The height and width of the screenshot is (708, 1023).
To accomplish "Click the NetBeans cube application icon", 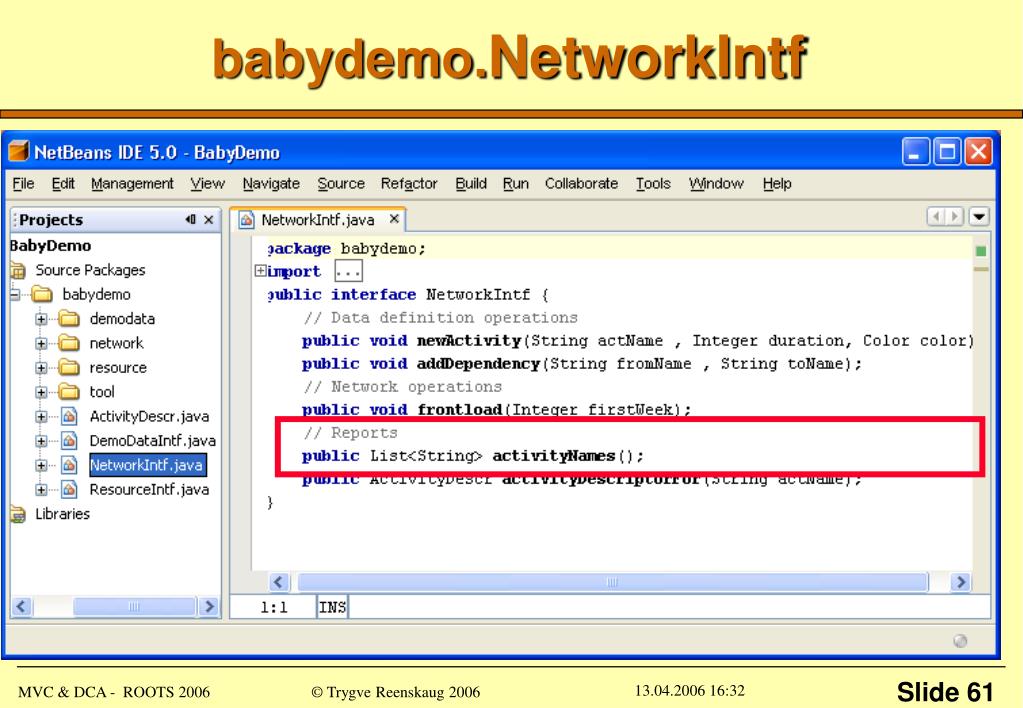I will (18, 151).
